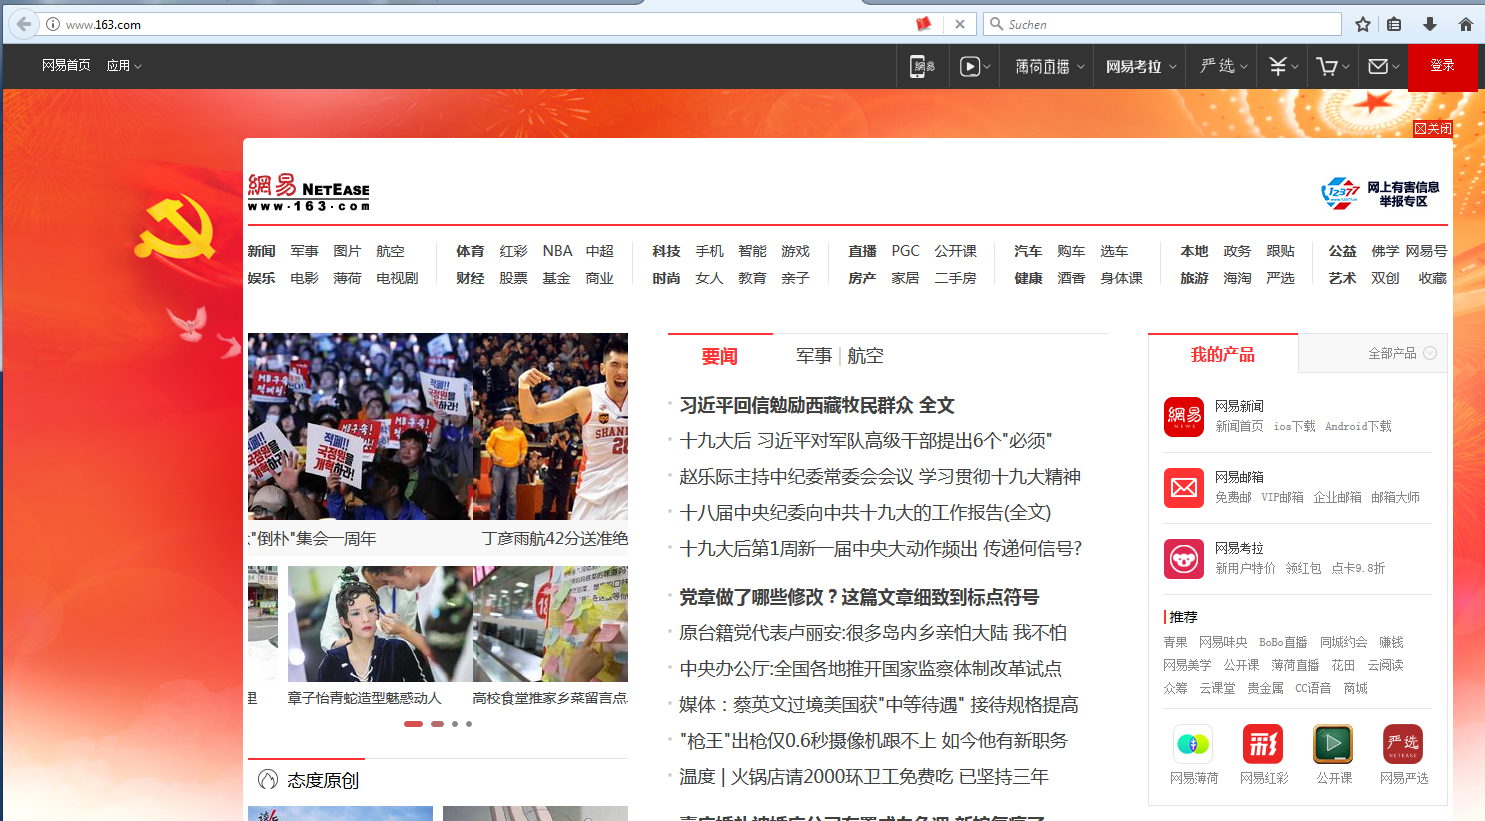This screenshot has height=821, width=1485.
Task: Open the 网易红彩 app icon
Action: pyautogui.click(x=1263, y=744)
